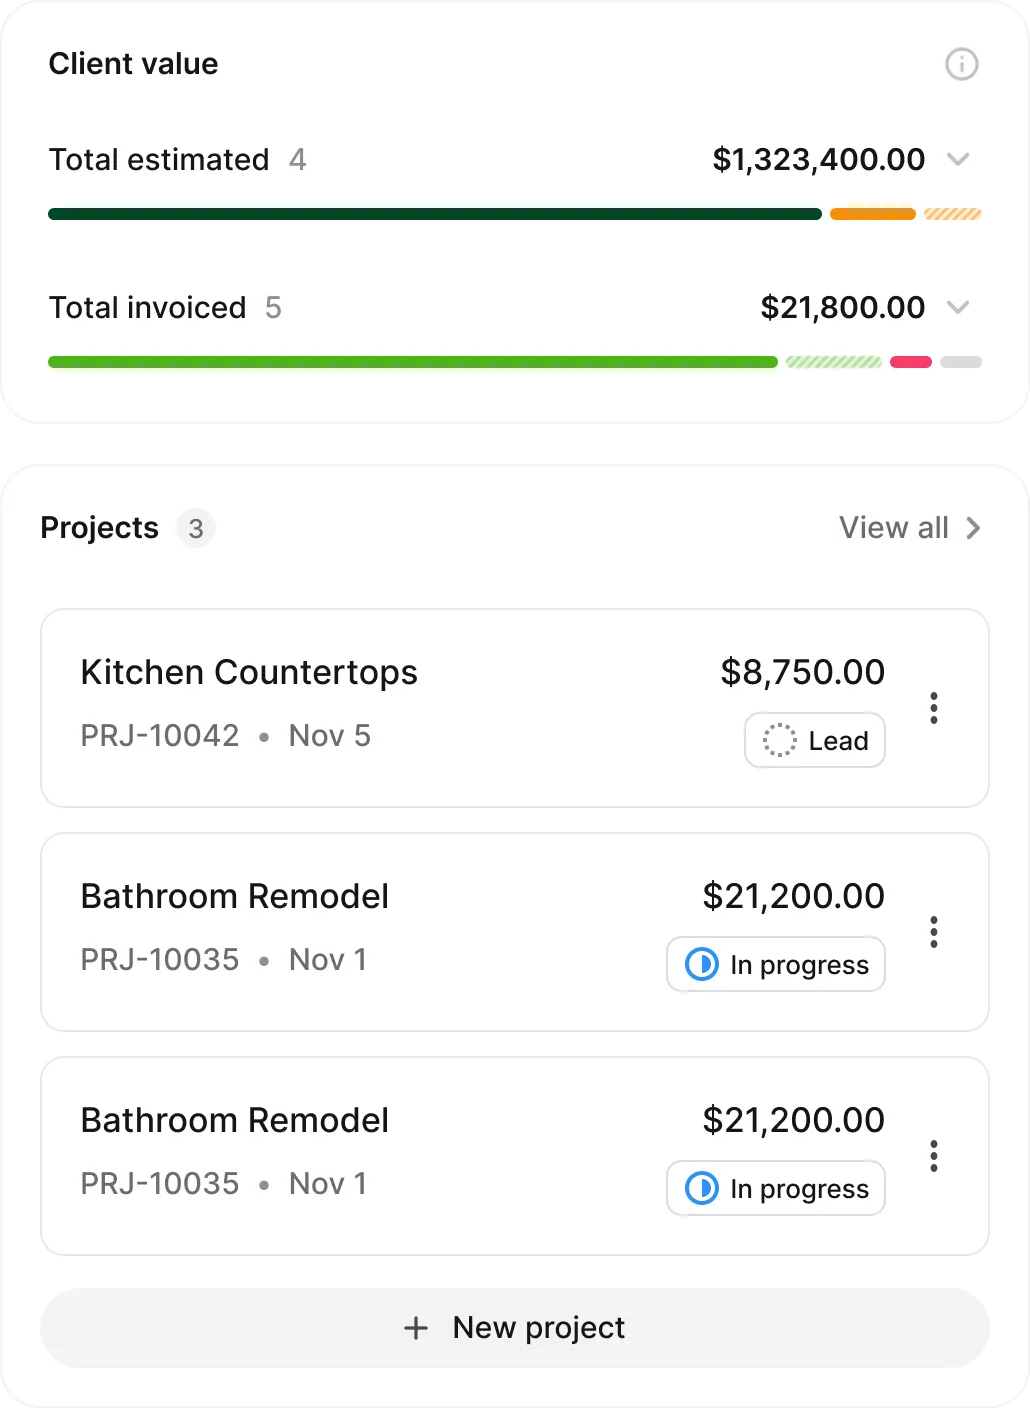Click the dark green estimated progress bar
Image resolution: width=1030 pixels, height=1408 pixels.
tap(435, 214)
